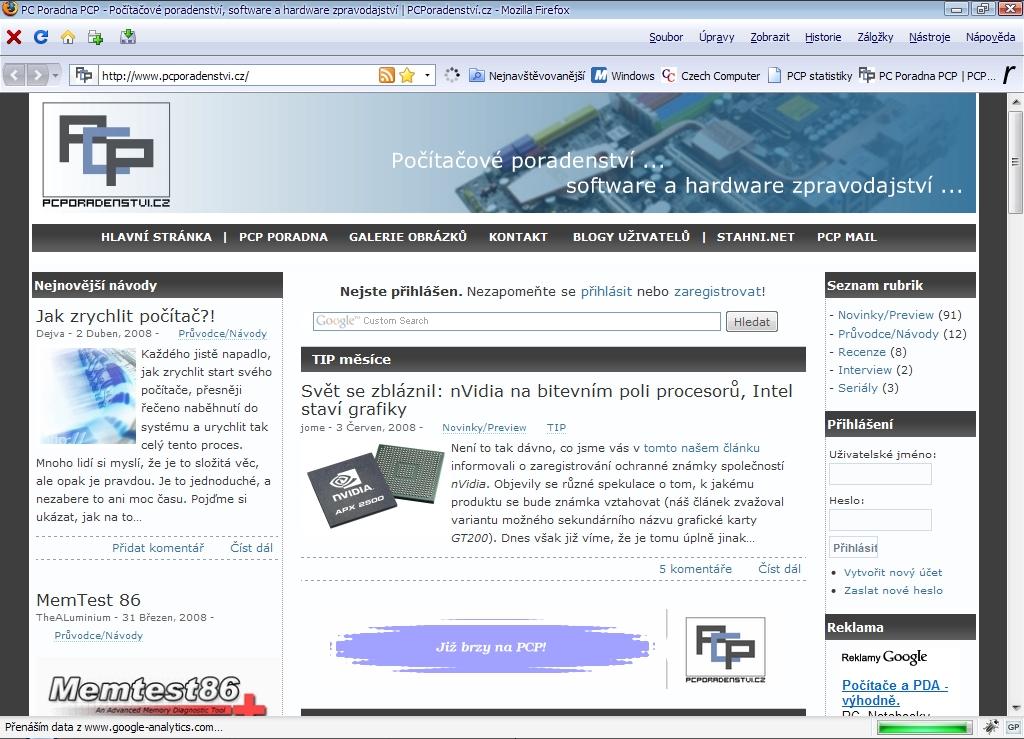Click the PCP logo in the site header
This screenshot has width=1024, height=739.
click(x=106, y=155)
